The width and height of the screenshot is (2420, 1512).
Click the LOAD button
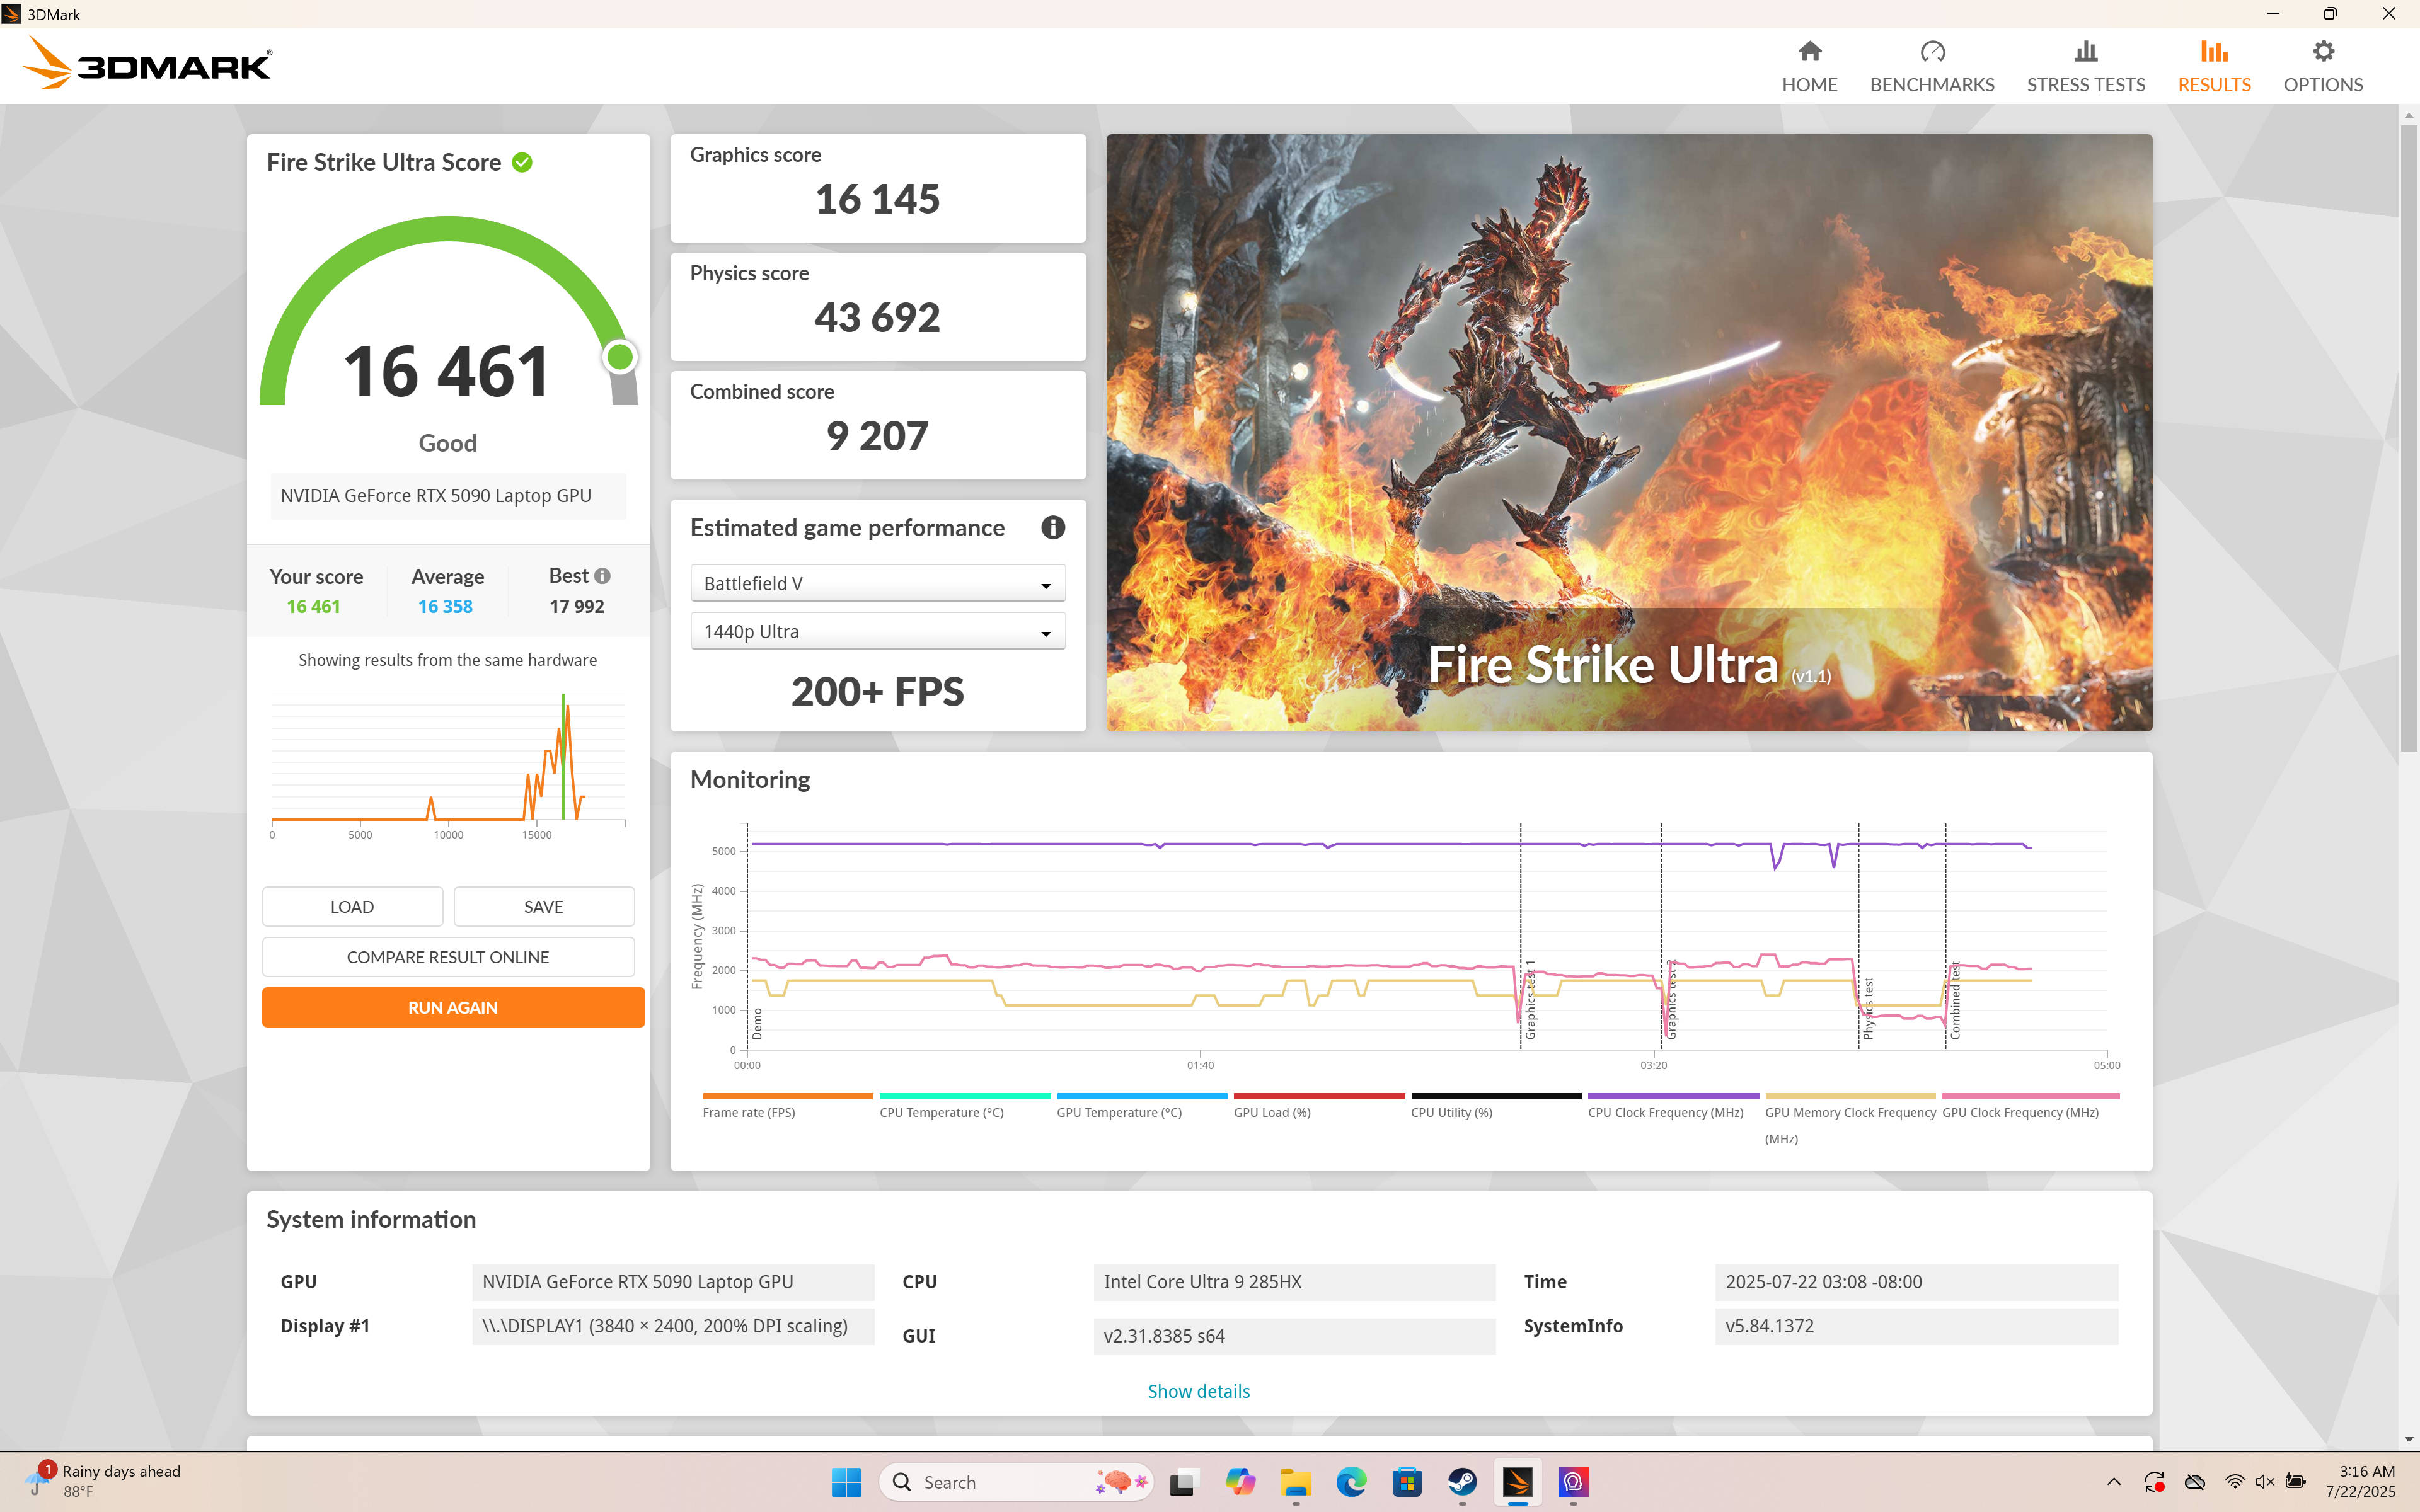[x=352, y=906]
